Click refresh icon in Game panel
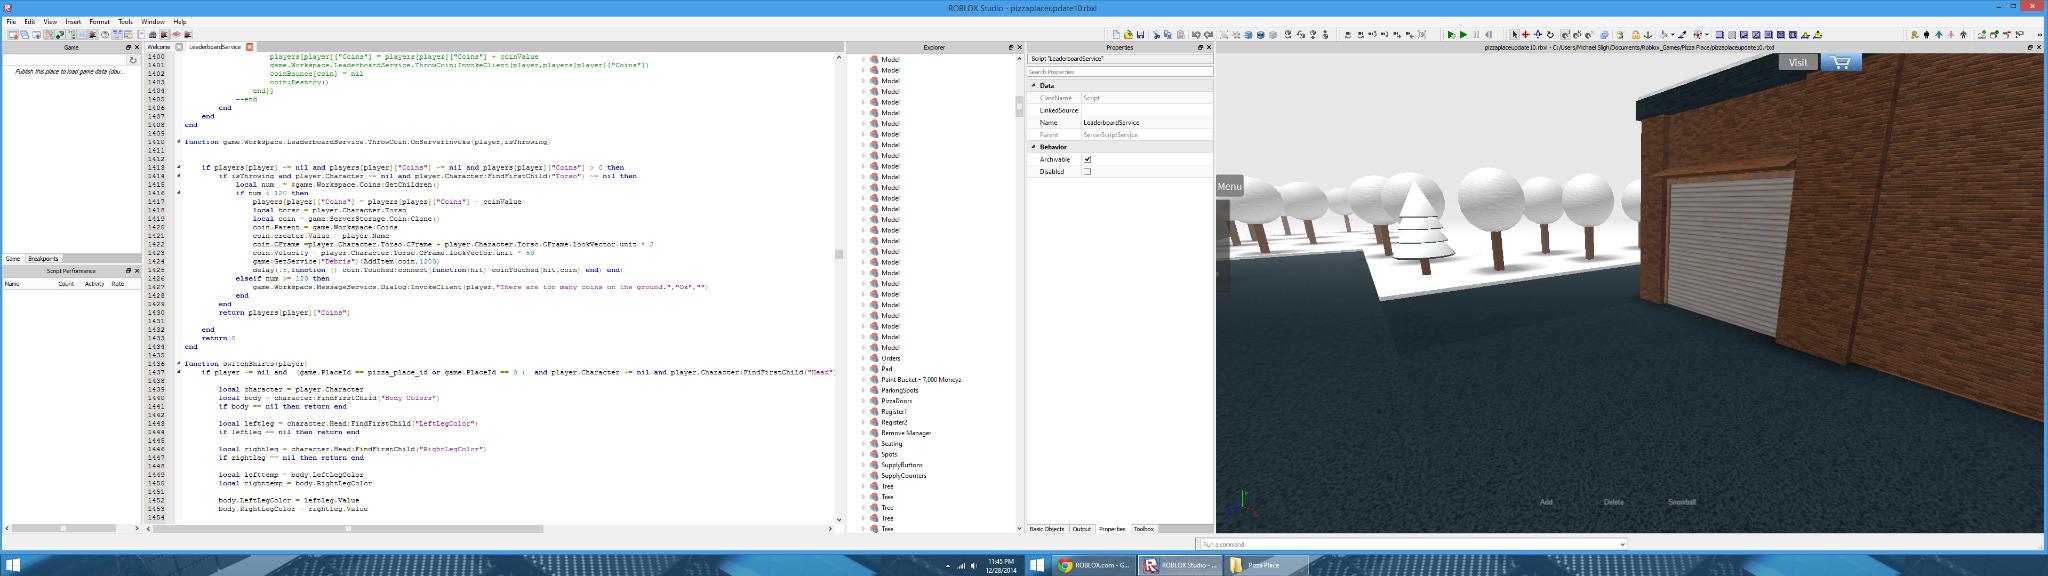Viewport: 2048px width, 576px height. [x=133, y=60]
